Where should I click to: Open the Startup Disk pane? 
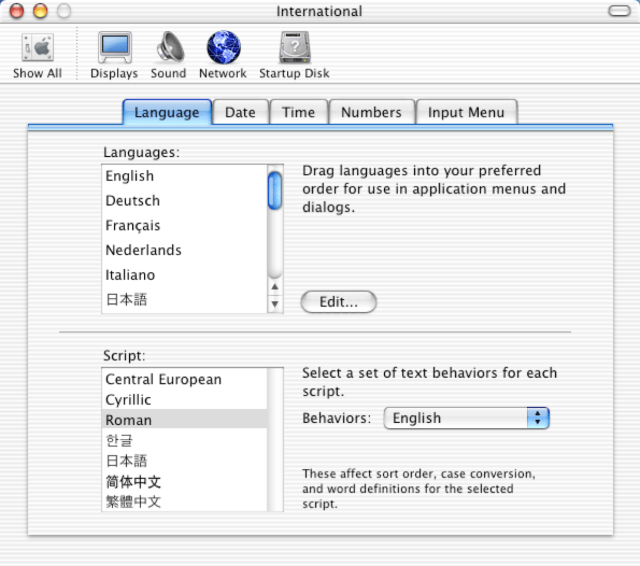(294, 55)
